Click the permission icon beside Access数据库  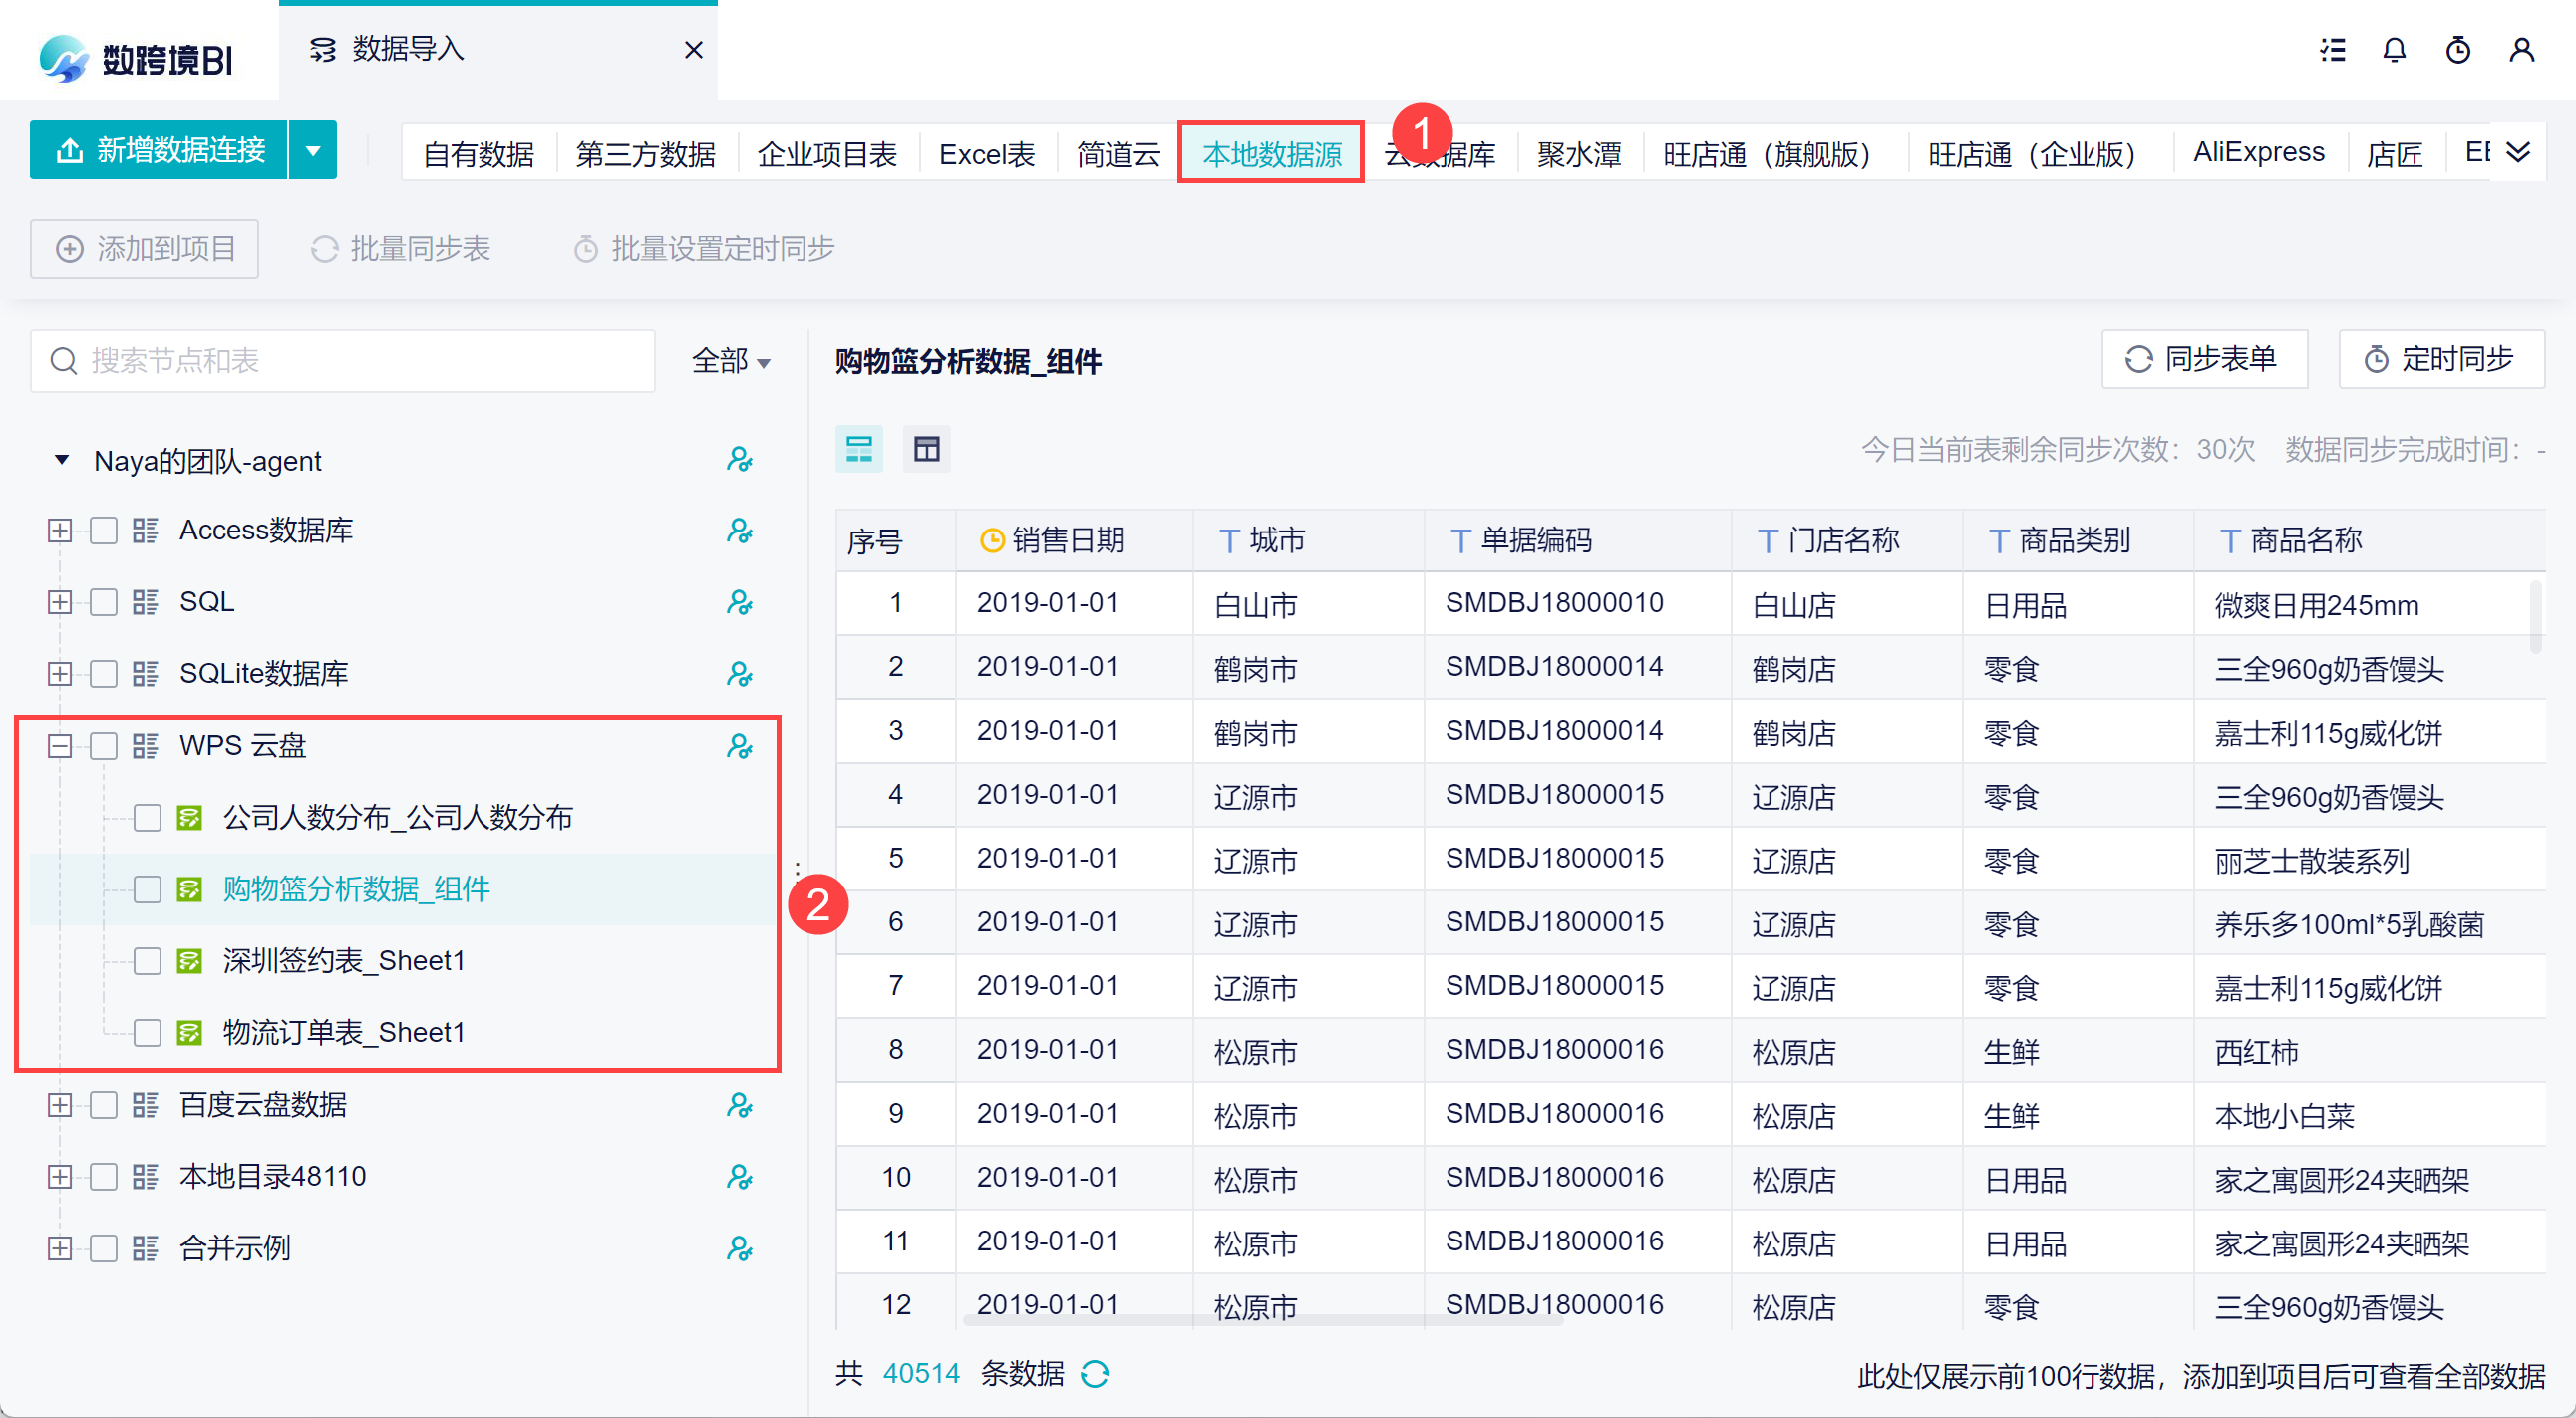point(739,531)
